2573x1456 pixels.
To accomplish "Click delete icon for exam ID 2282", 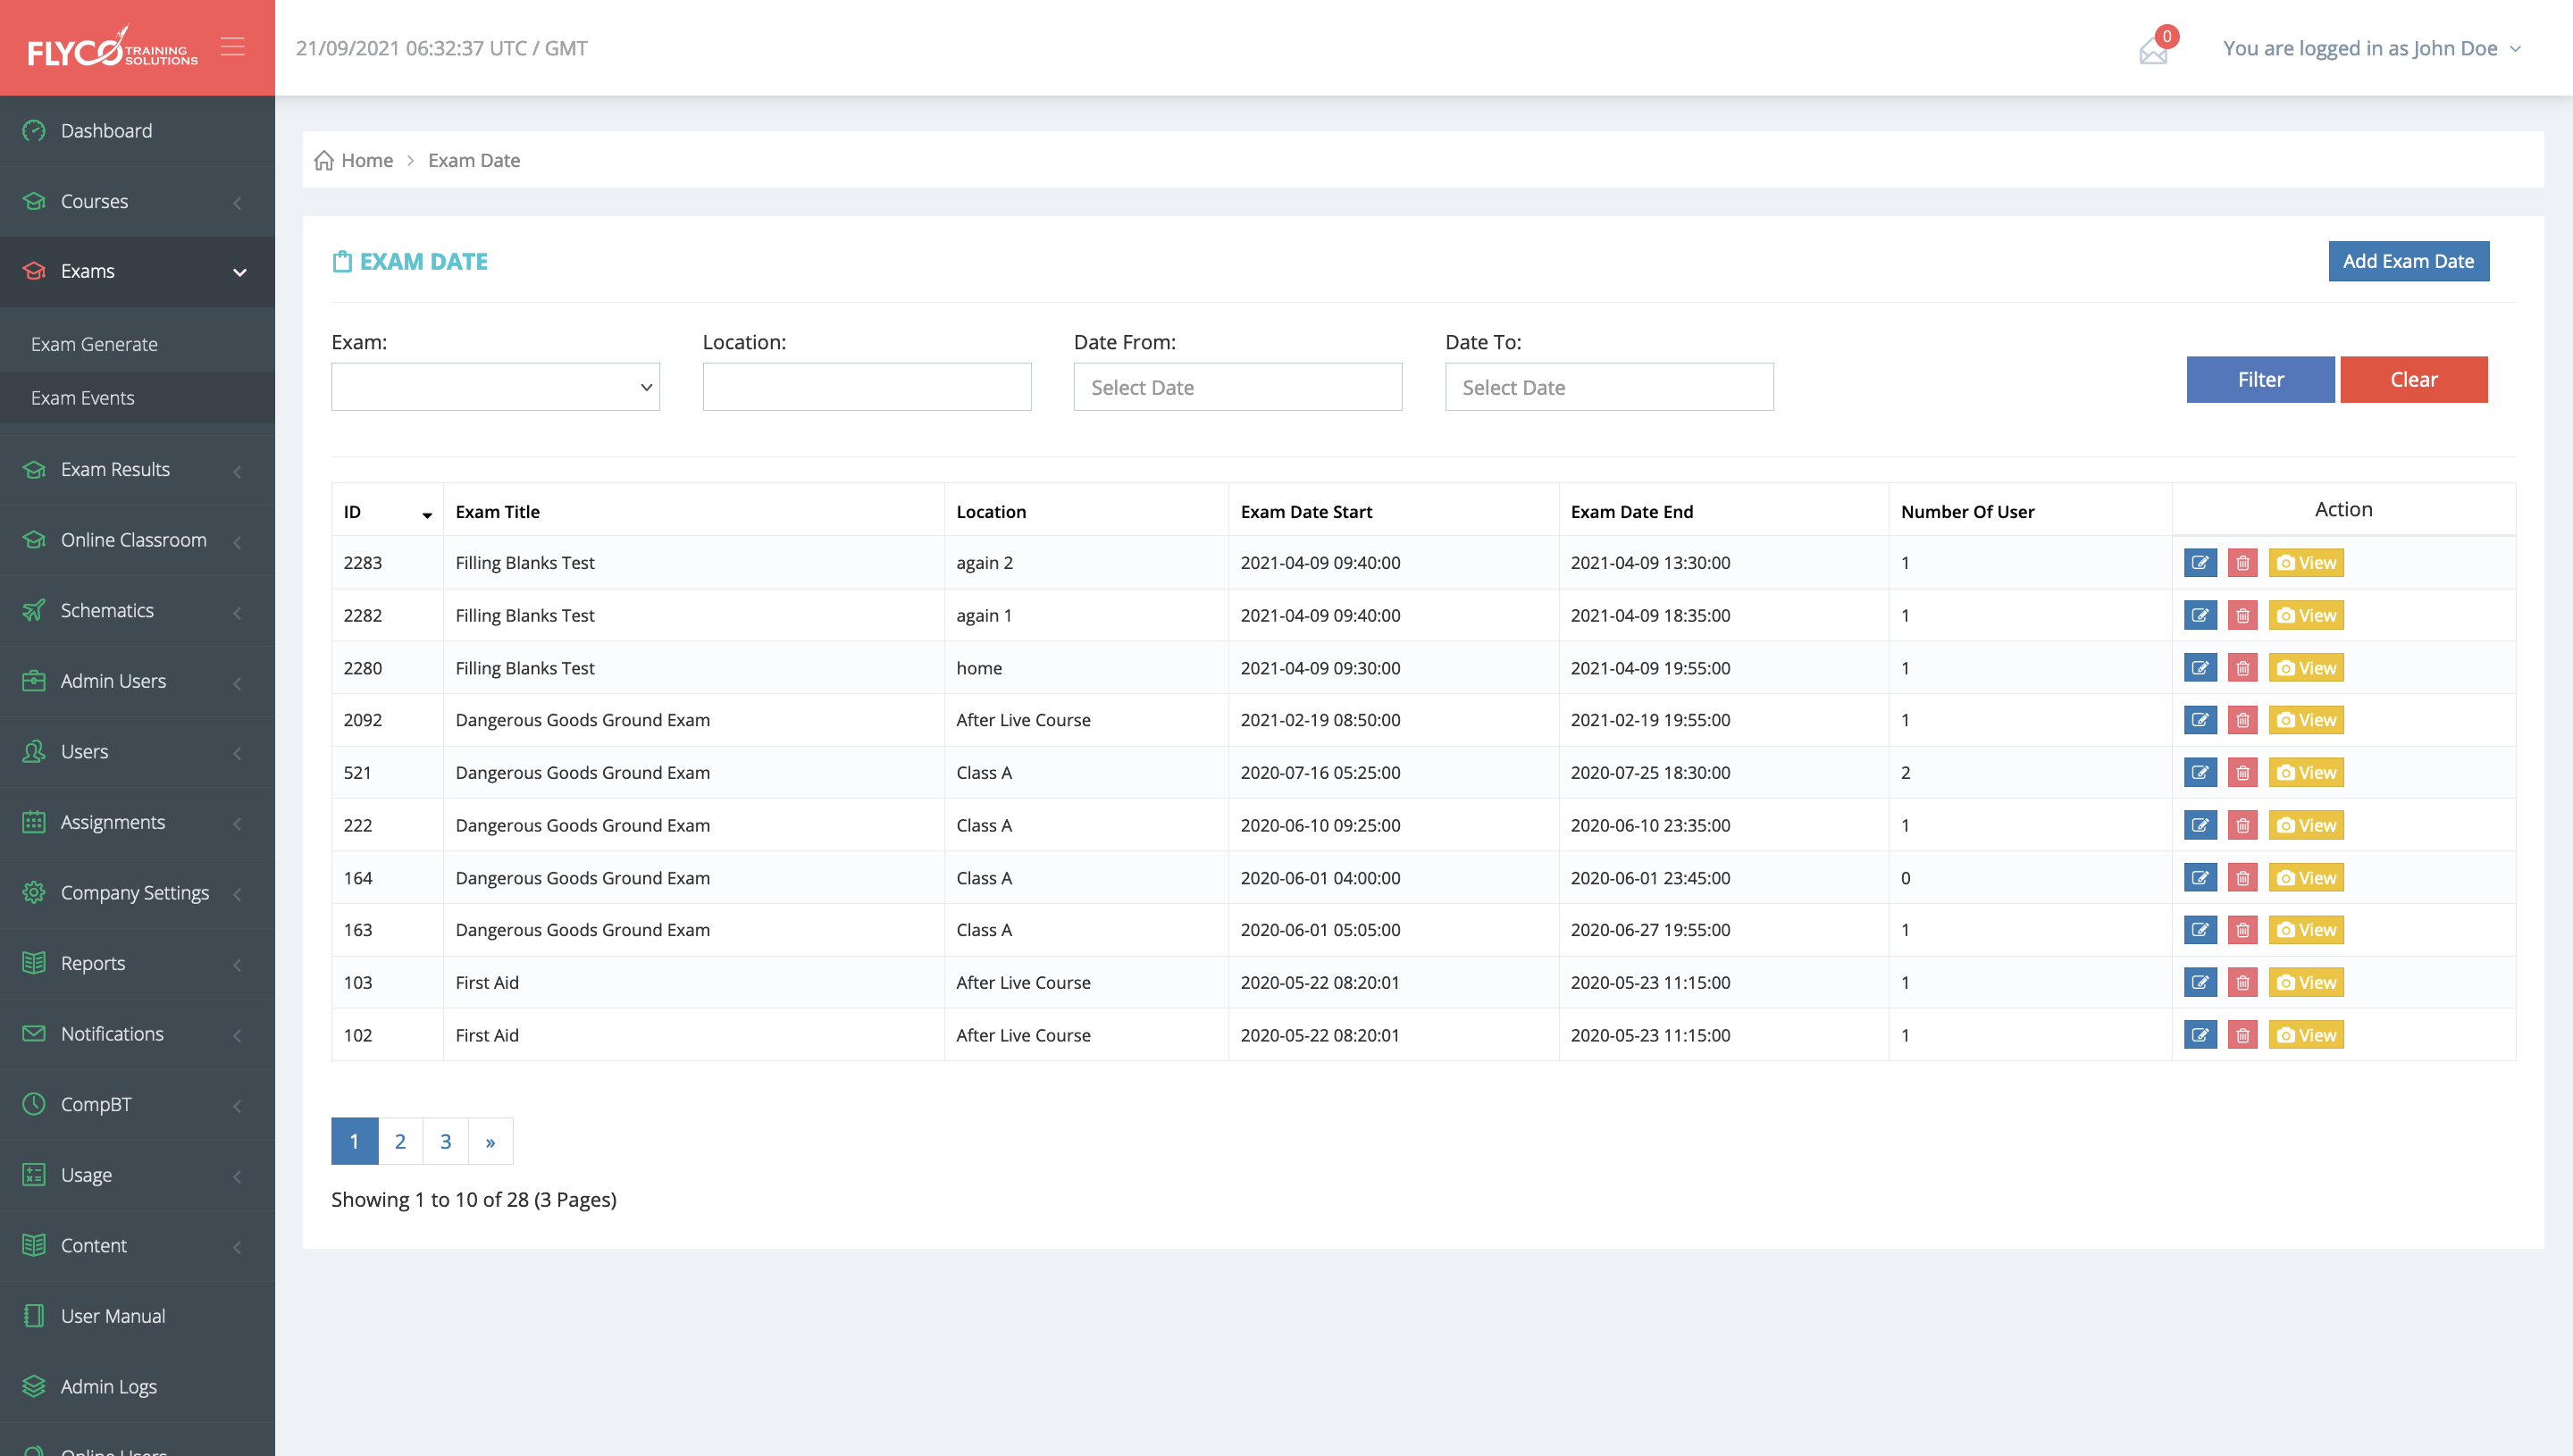I will pyautogui.click(x=2243, y=616).
